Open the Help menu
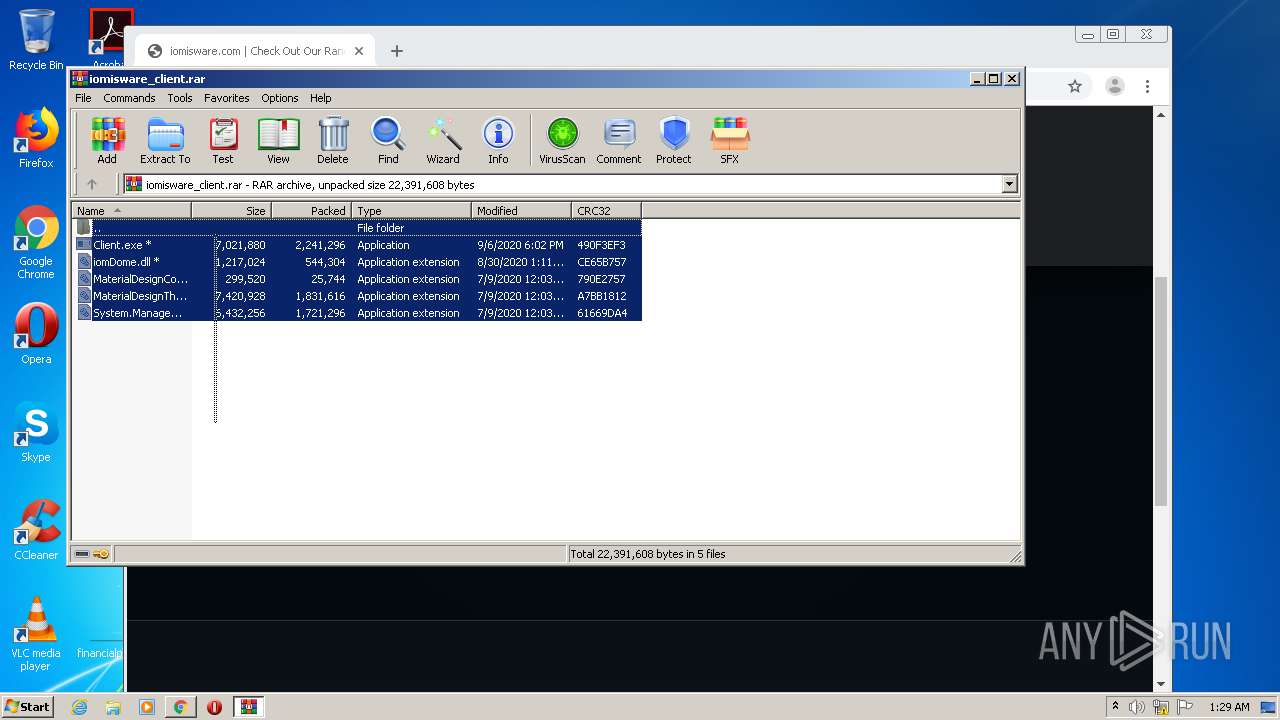The width and height of the screenshot is (1280, 720). (x=320, y=98)
